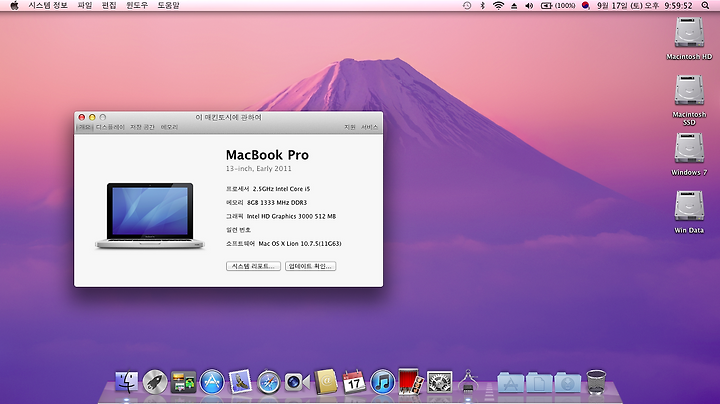Open Documents folder stack in dock
Viewport: 720px width, 404px height.
pyautogui.click(x=539, y=382)
